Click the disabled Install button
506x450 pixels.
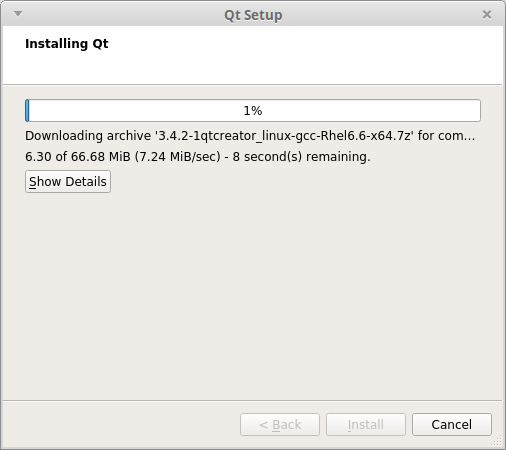[366, 425]
